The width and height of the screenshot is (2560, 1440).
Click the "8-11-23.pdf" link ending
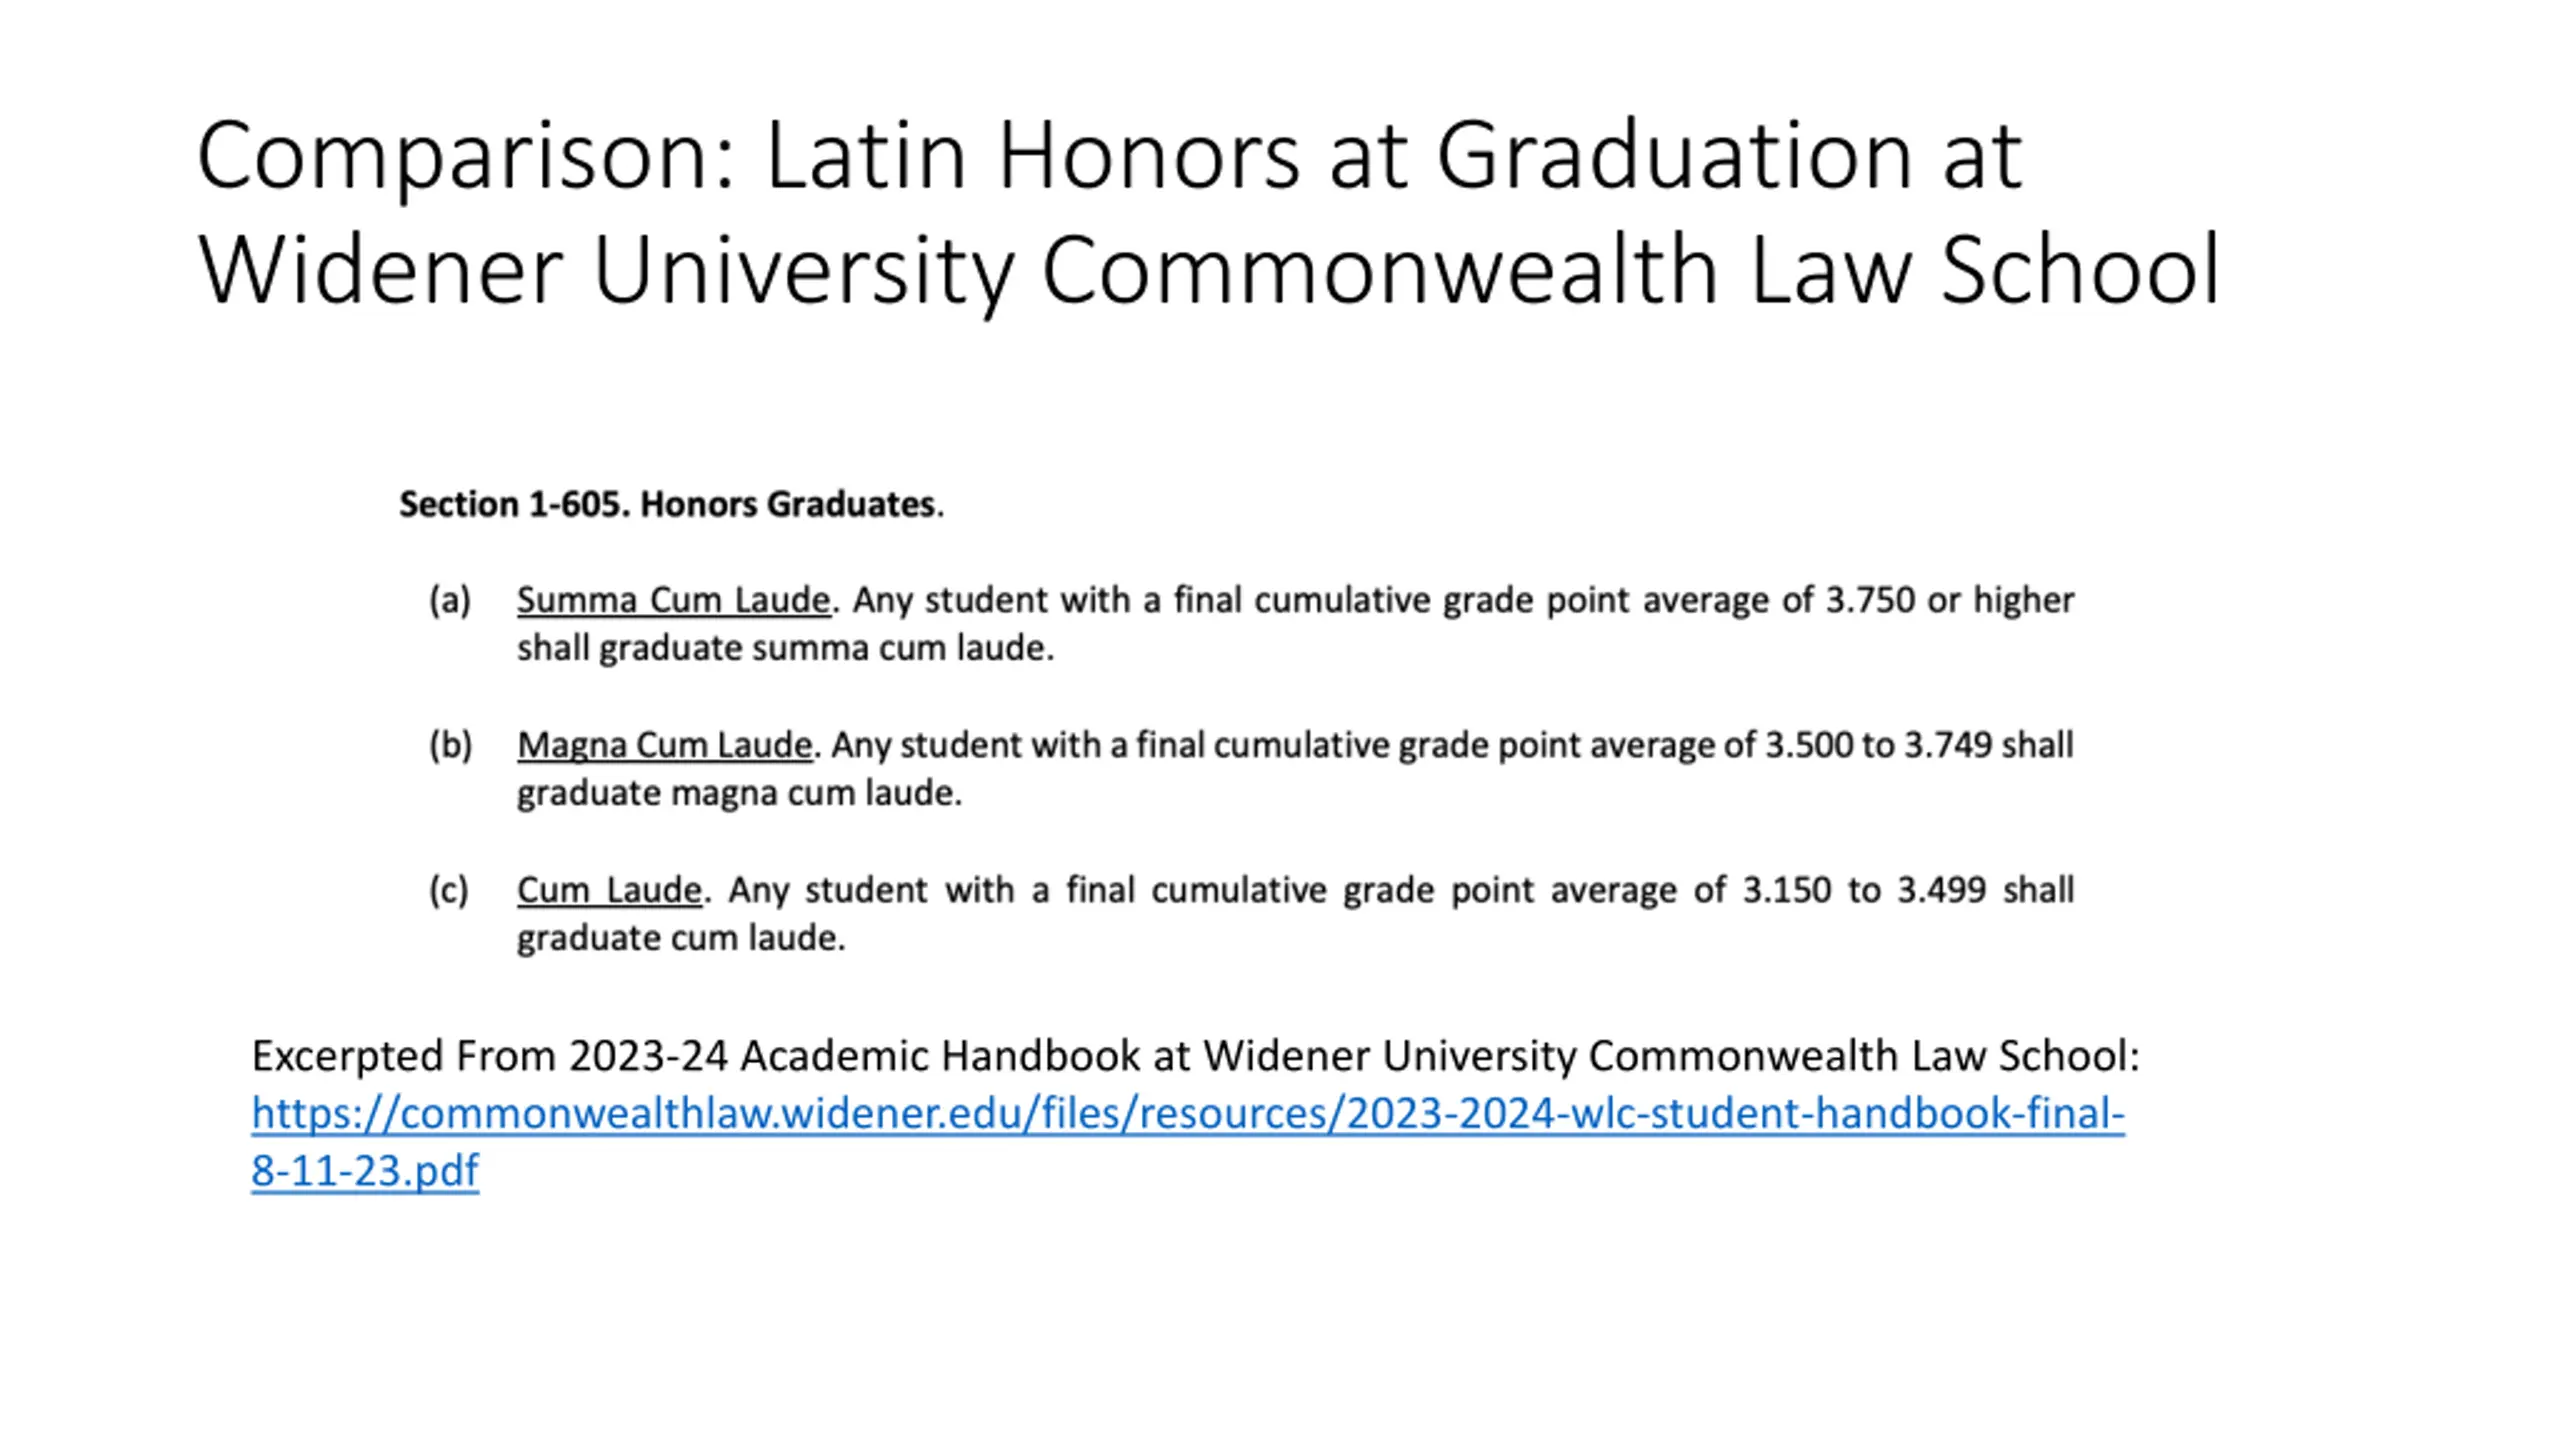pyautogui.click(x=365, y=1170)
